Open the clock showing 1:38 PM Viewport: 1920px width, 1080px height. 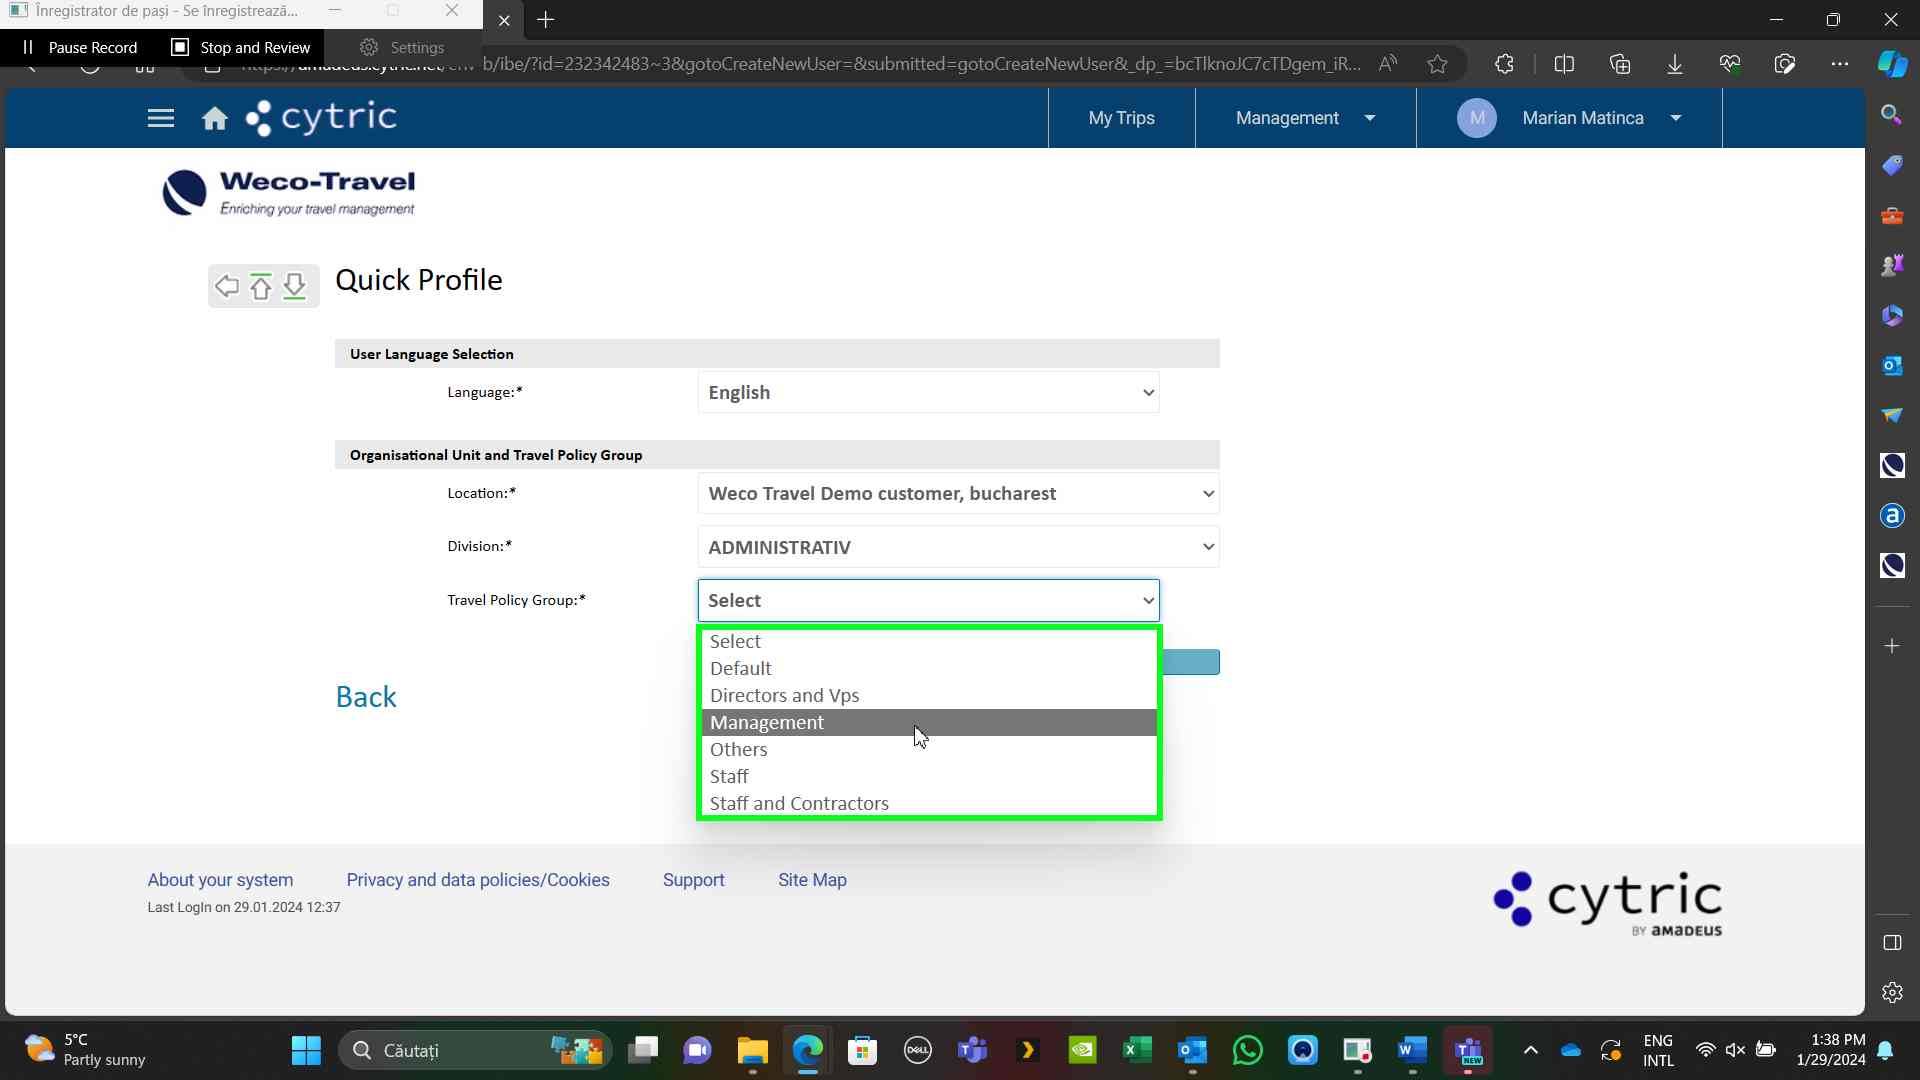pos(1830,1050)
